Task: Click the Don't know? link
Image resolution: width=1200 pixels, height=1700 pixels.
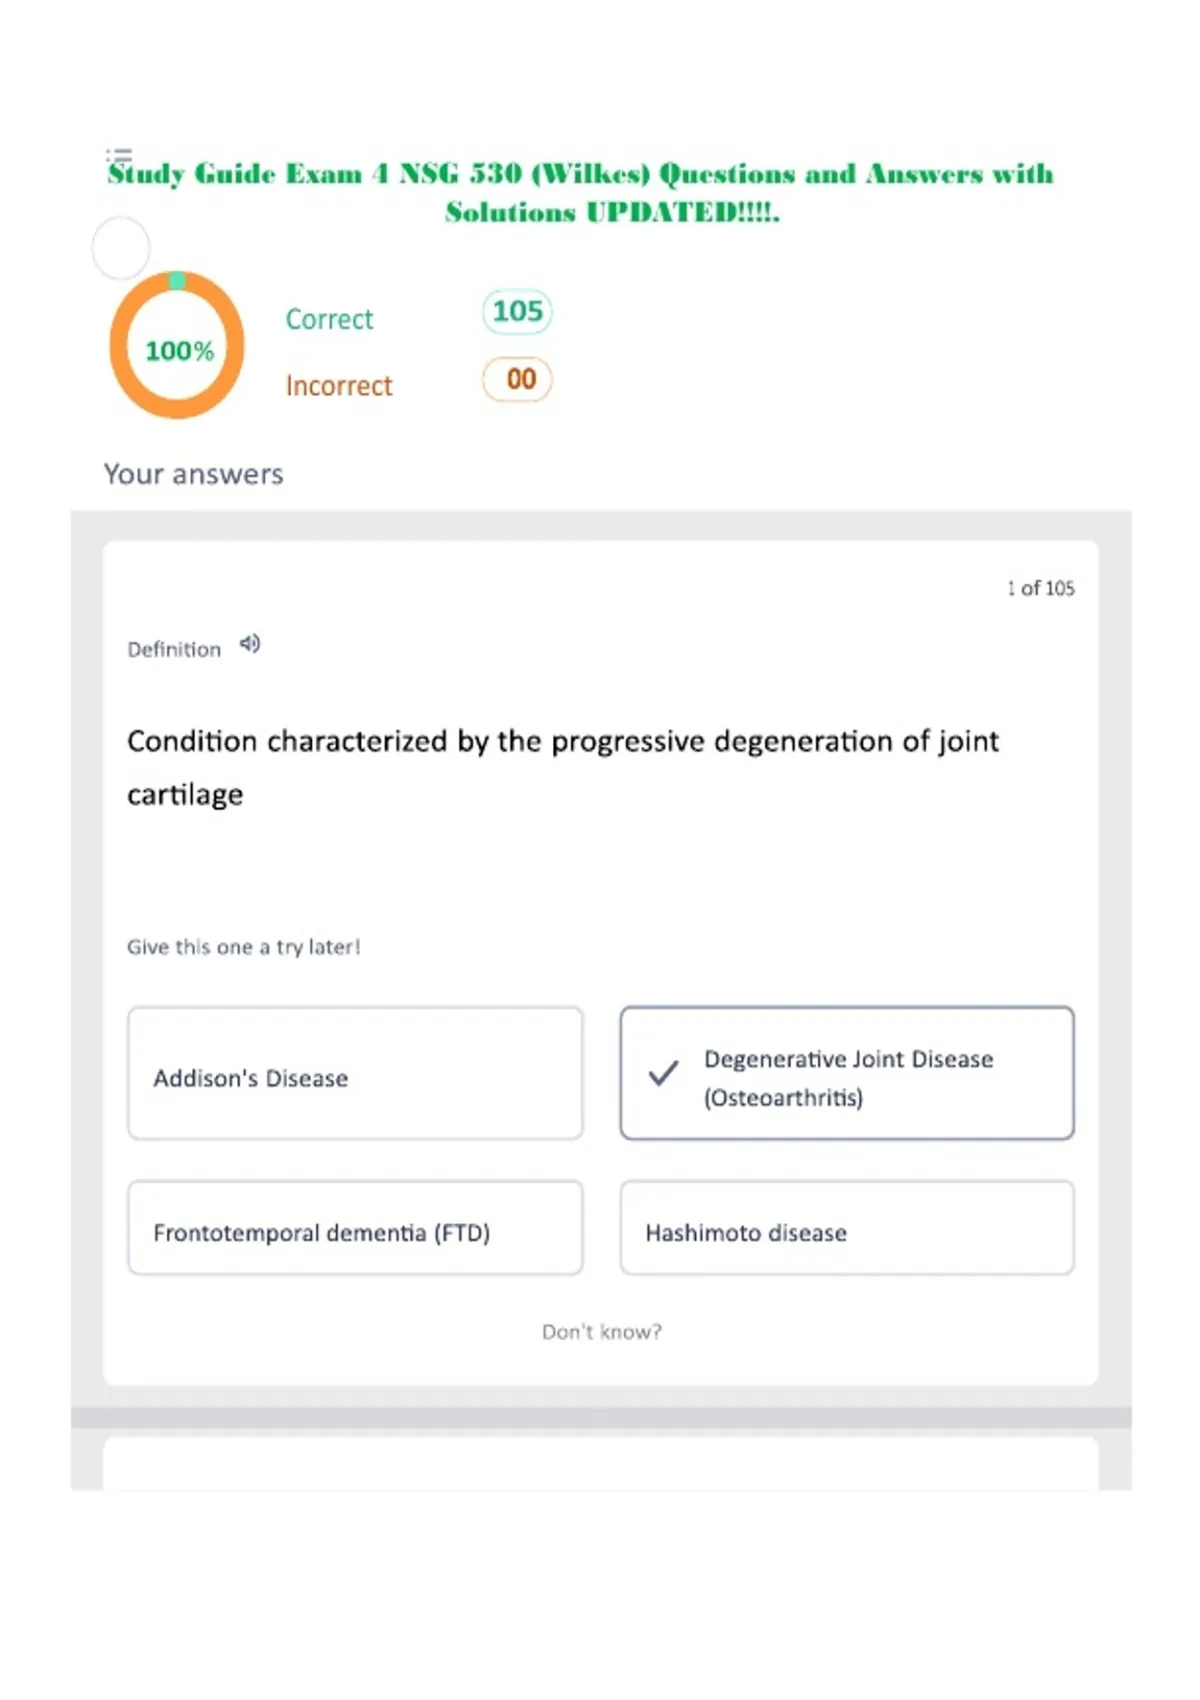Action: (601, 1332)
